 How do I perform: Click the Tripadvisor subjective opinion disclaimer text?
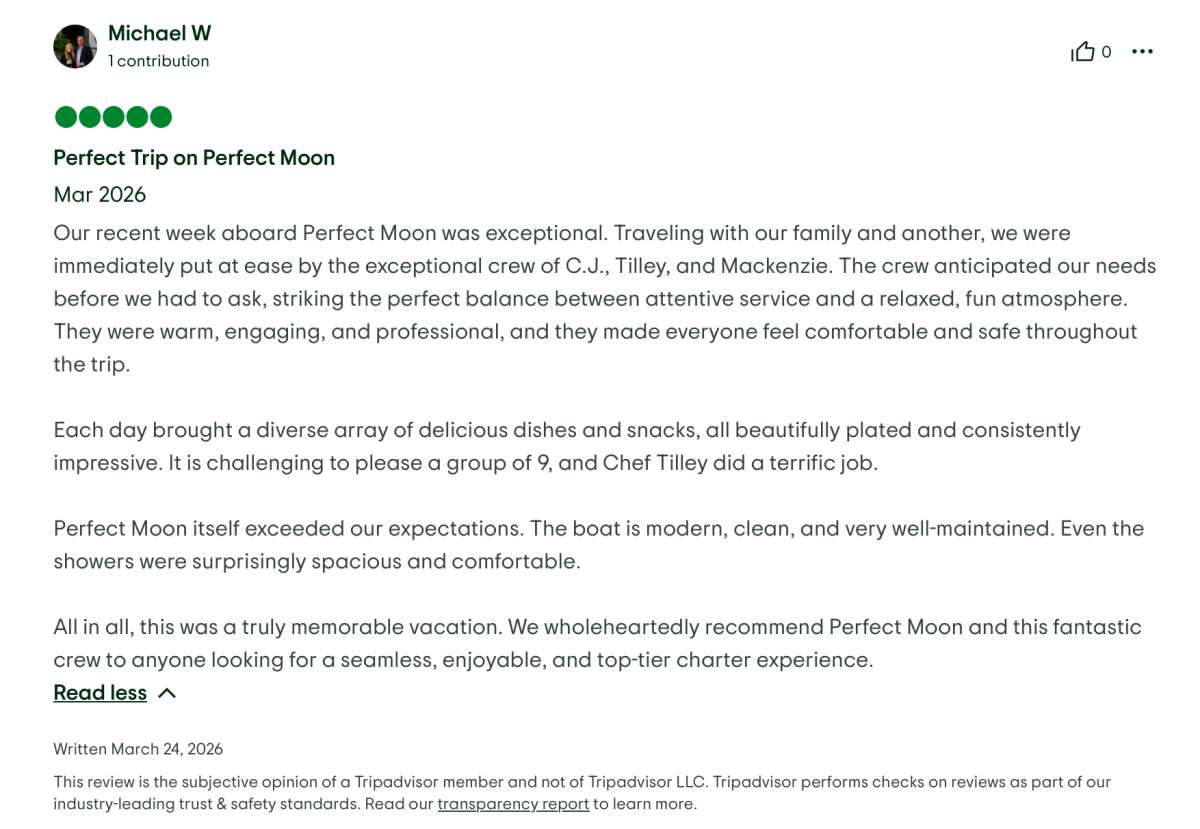coord(582,782)
